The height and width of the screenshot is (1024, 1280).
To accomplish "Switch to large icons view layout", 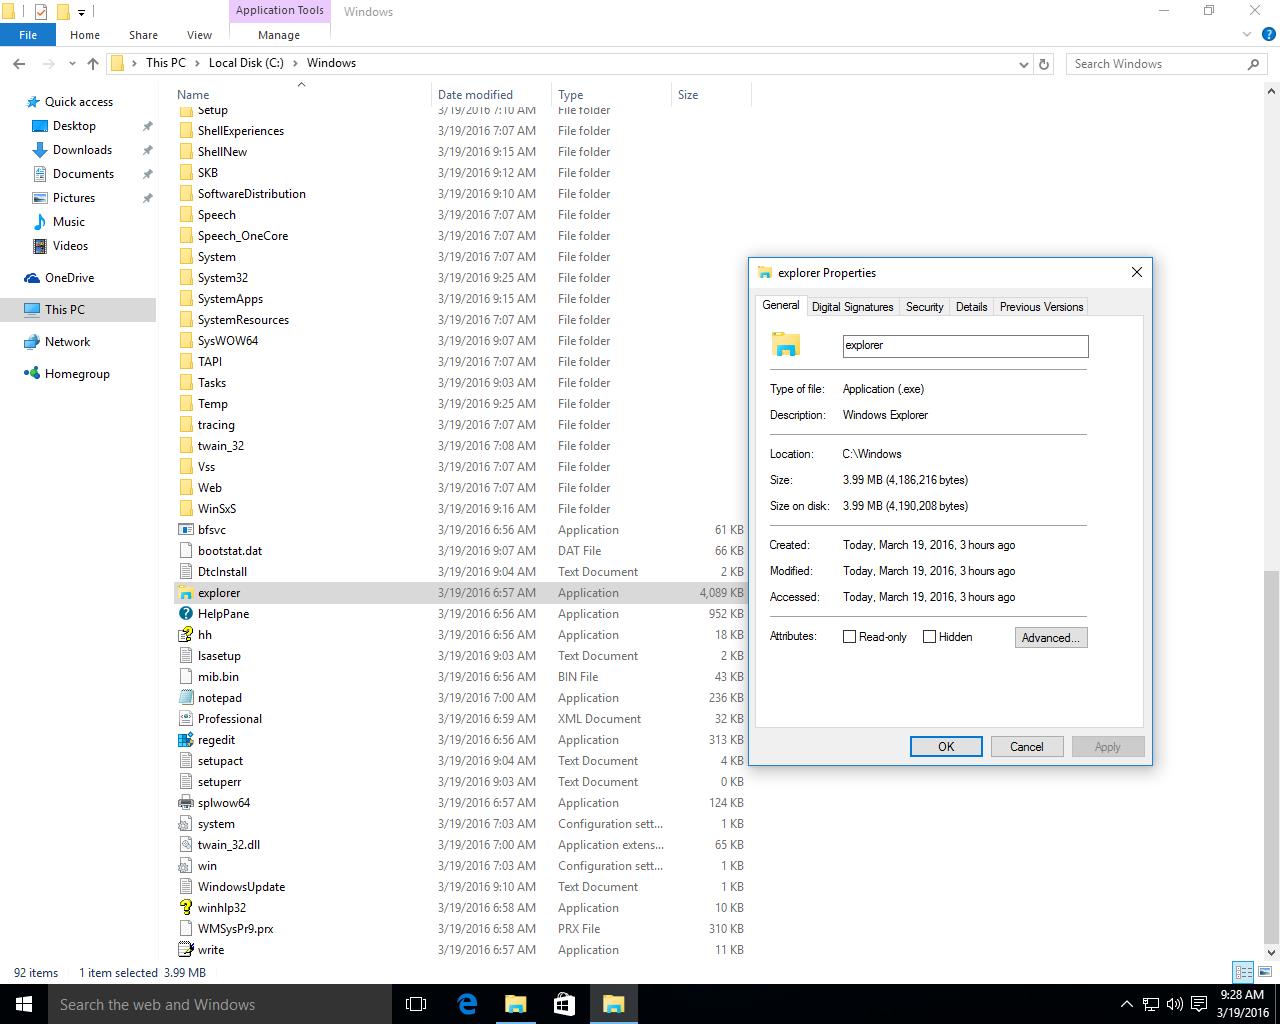I will (1265, 972).
